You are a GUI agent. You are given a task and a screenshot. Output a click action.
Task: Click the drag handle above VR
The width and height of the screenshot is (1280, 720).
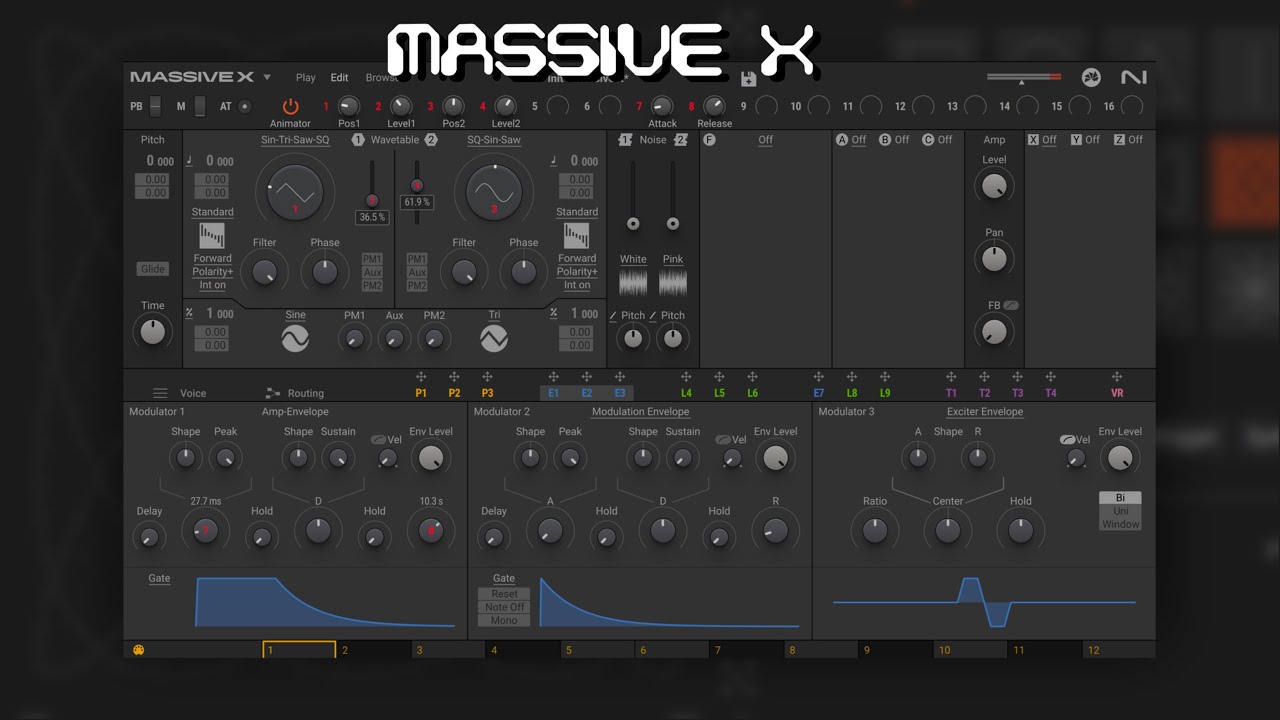click(x=1117, y=377)
